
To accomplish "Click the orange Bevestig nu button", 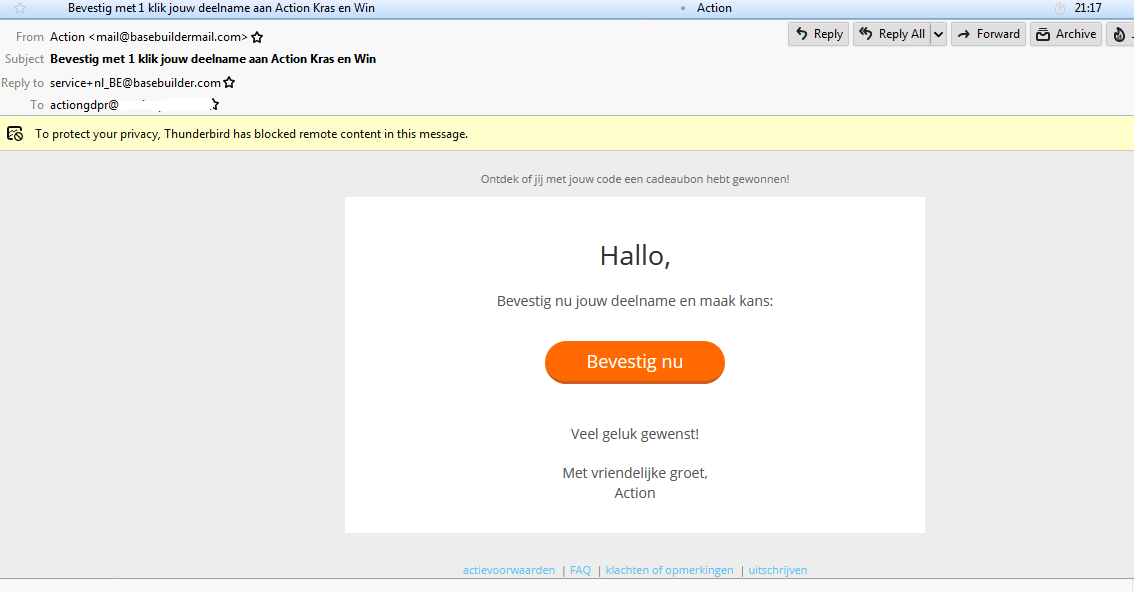I will click(634, 362).
